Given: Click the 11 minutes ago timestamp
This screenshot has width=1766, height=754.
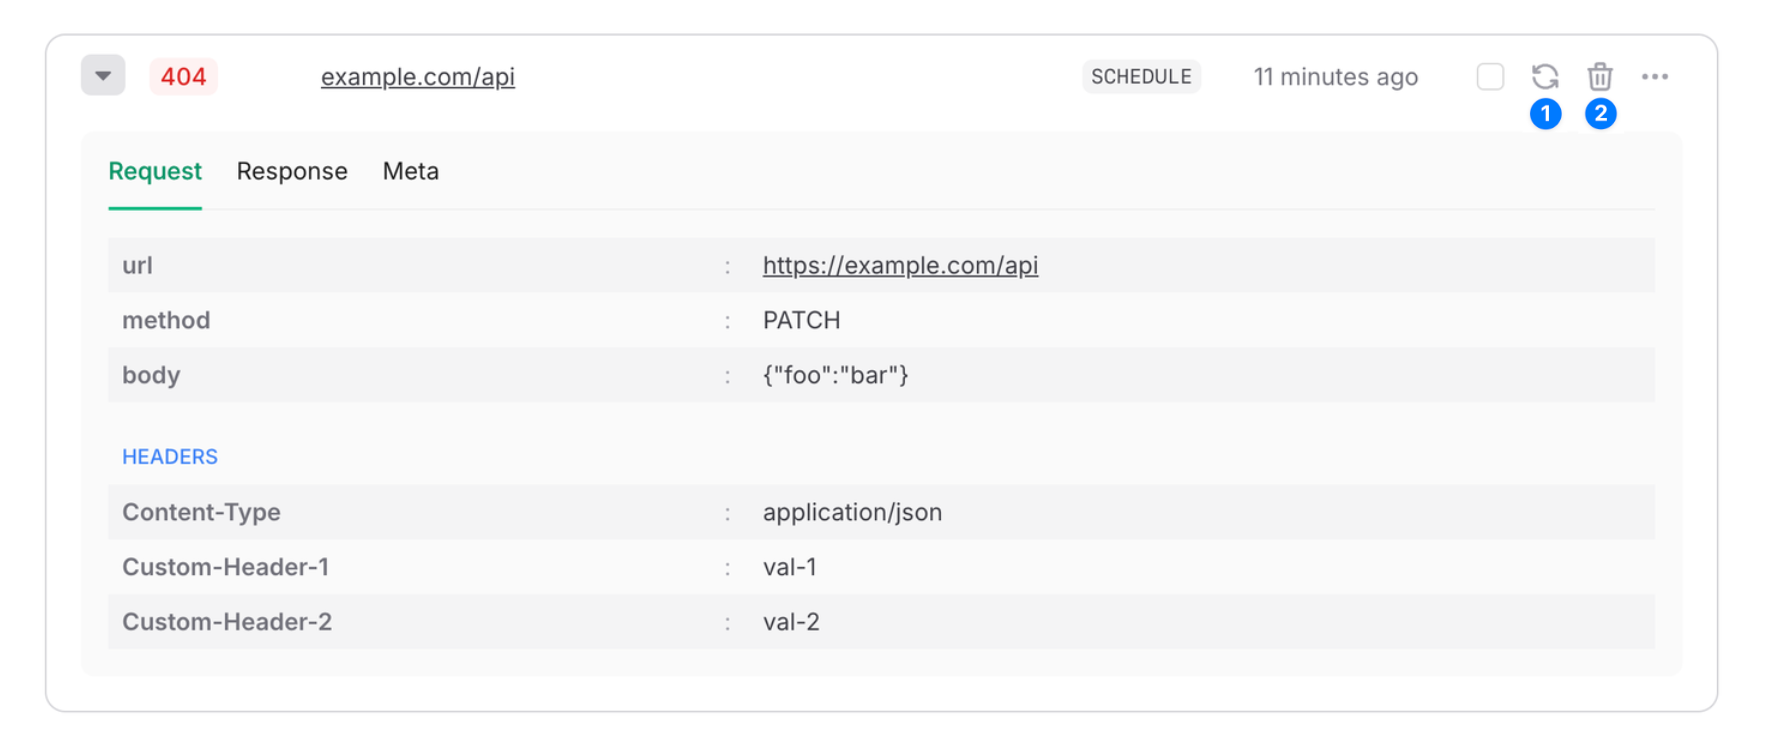Looking at the screenshot, I should (1335, 77).
